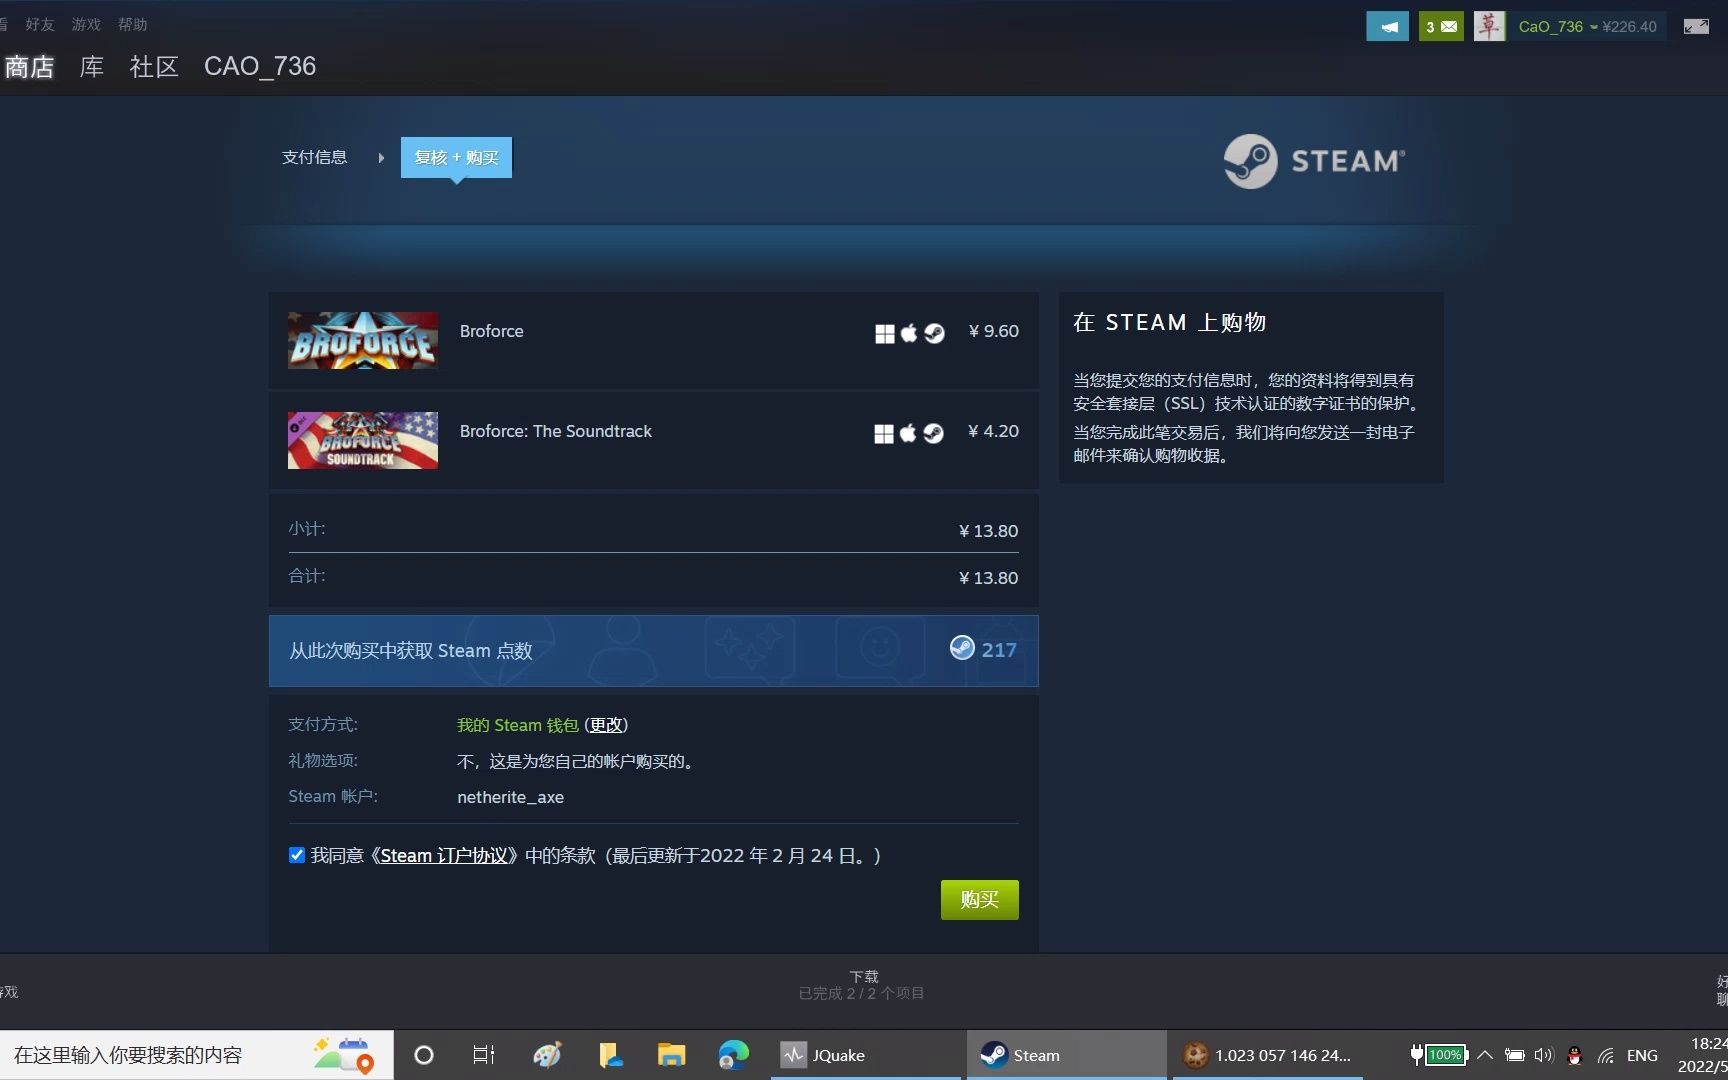Click the 合计 total ¥ 13.80 value
This screenshot has height=1080, width=1728.
pos(988,578)
